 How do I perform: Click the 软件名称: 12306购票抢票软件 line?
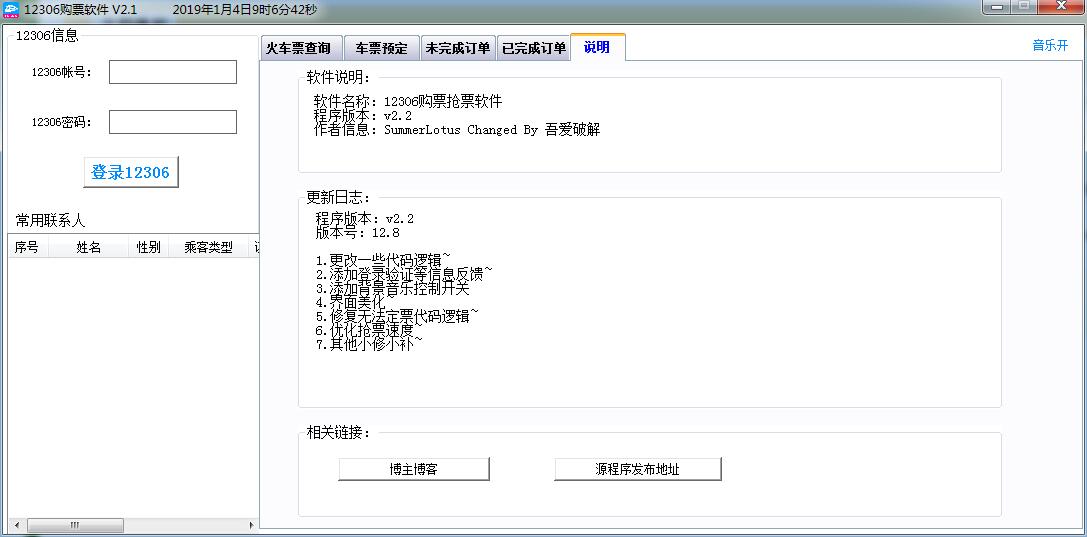point(408,101)
